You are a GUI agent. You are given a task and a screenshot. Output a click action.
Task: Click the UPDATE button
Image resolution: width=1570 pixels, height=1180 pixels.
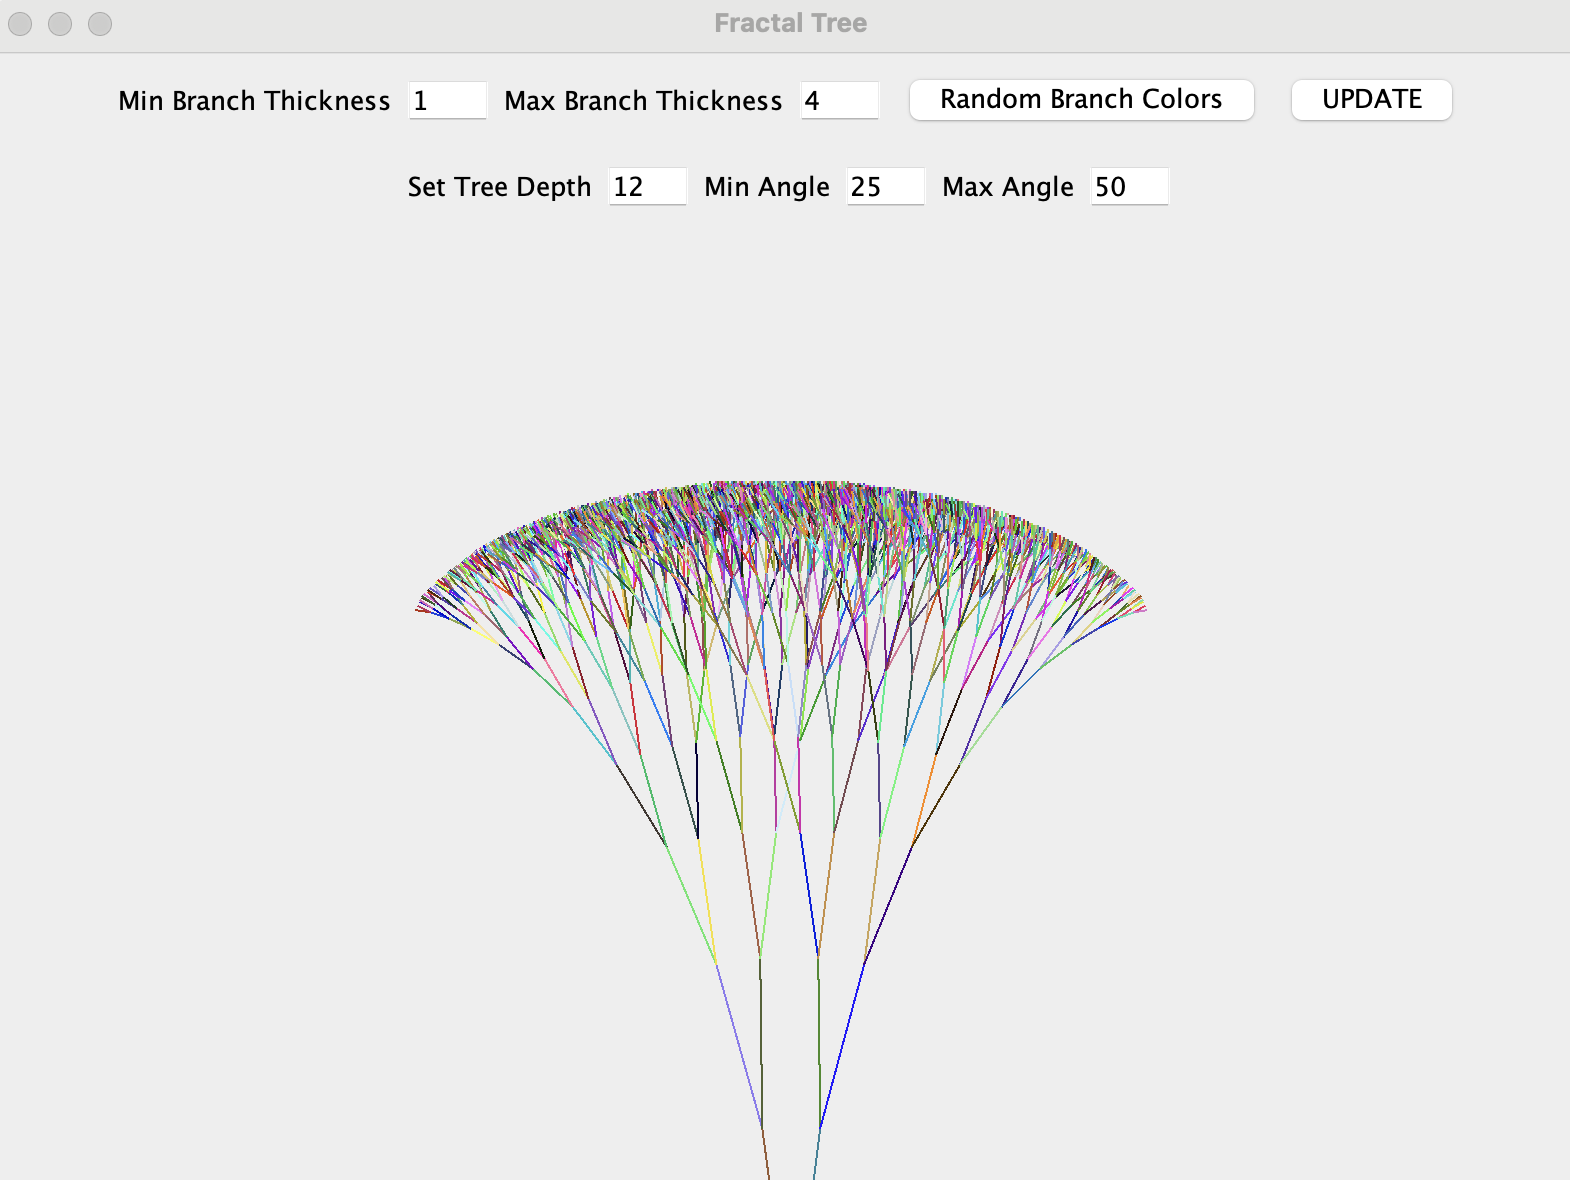click(x=1371, y=100)
